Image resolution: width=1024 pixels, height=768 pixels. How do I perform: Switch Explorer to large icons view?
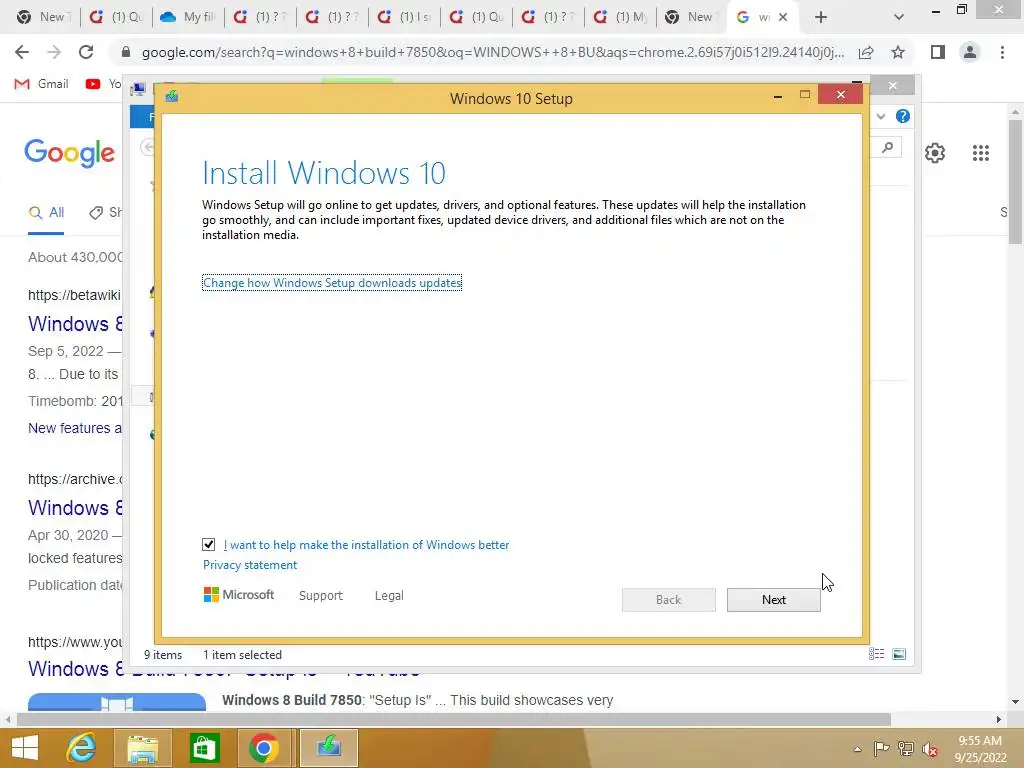[899, 654]
